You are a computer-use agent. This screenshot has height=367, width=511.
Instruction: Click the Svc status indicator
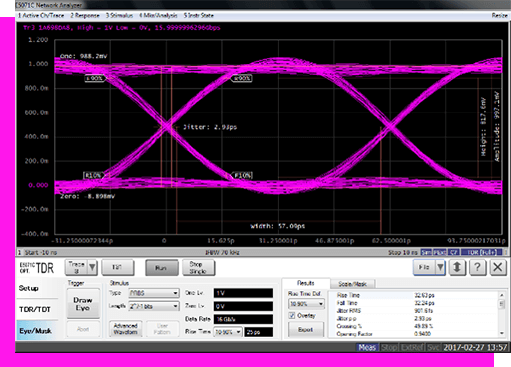click(433, 348)
